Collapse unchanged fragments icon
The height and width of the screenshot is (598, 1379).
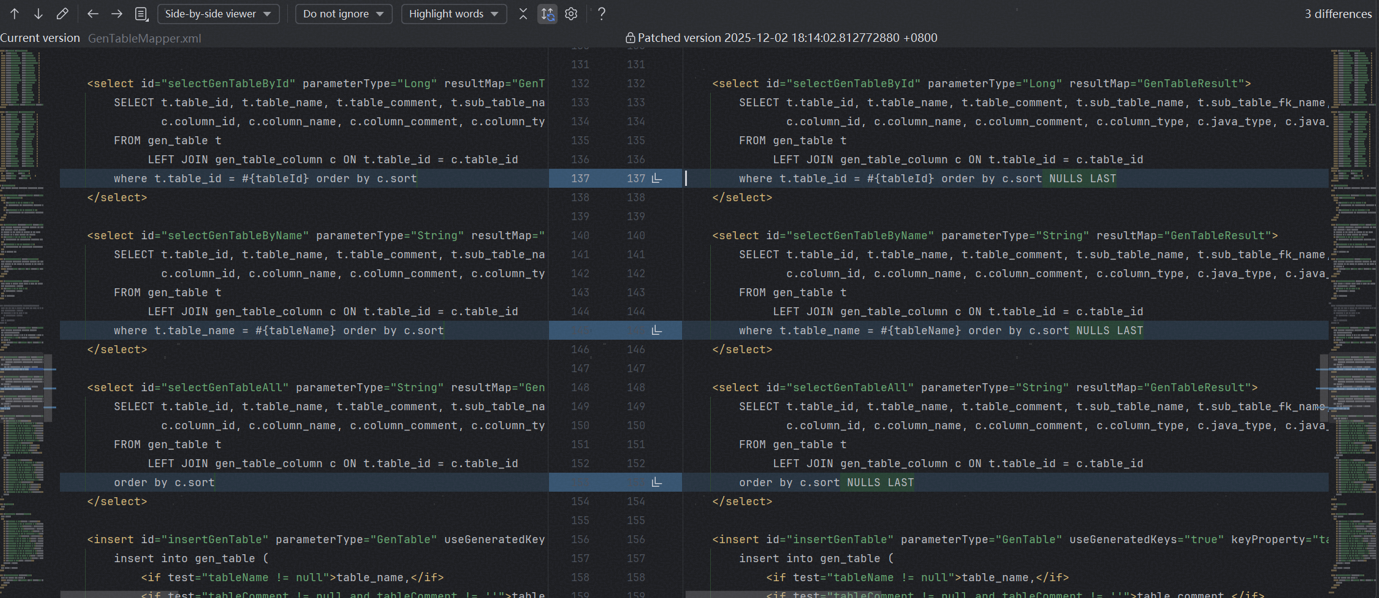pyautogui.click(x=523, y=14)
